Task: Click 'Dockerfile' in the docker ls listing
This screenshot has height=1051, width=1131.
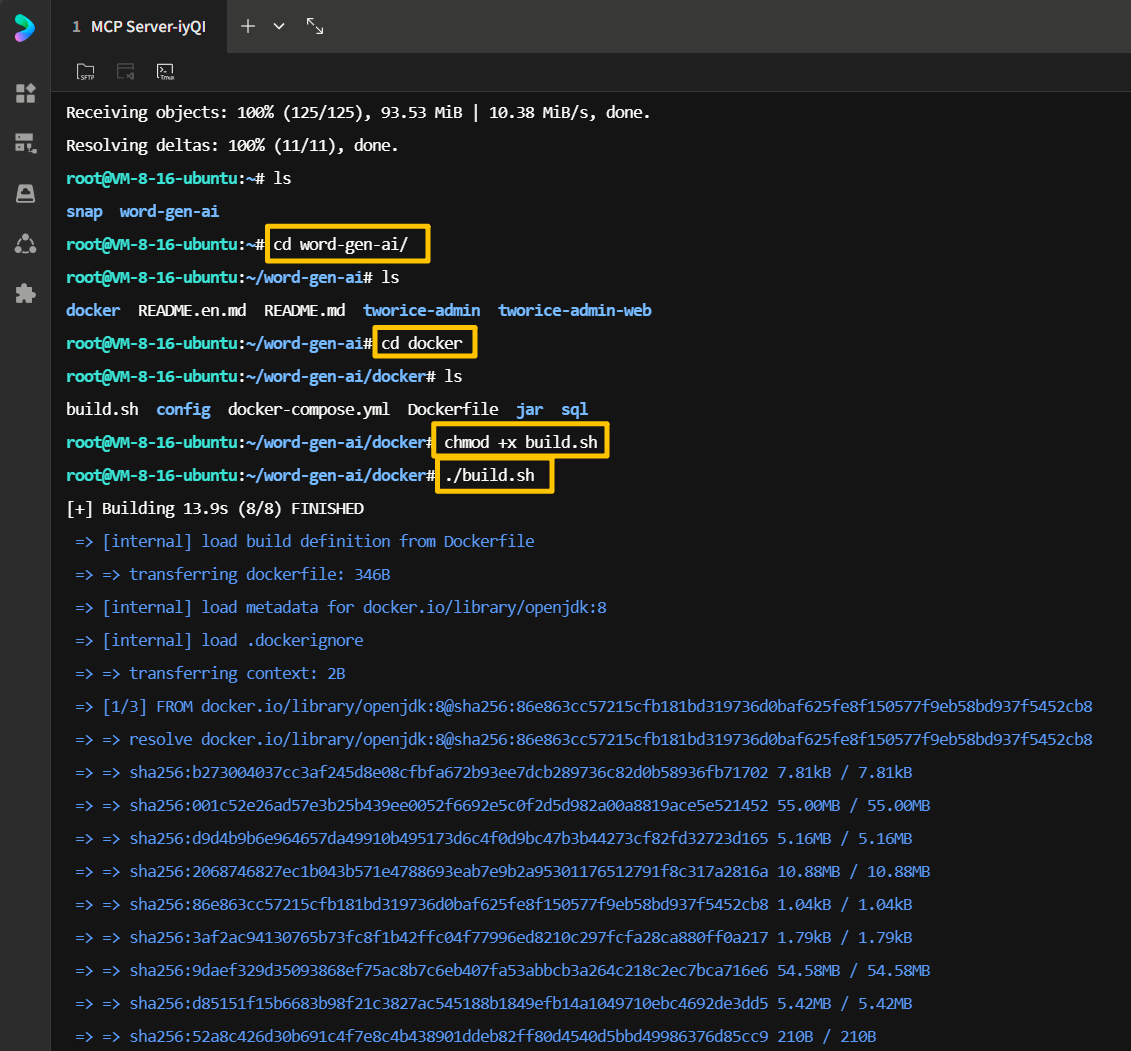Action: coord(452,410)
